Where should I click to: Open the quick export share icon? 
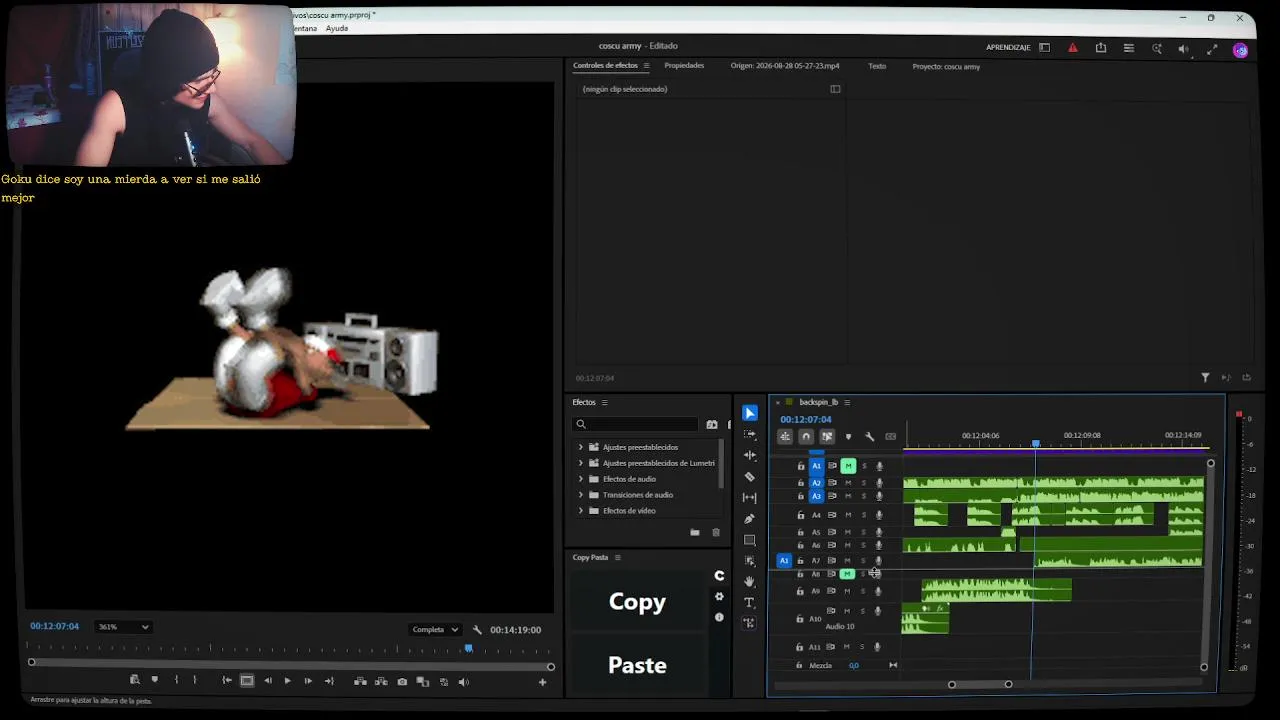(1101, 47)
